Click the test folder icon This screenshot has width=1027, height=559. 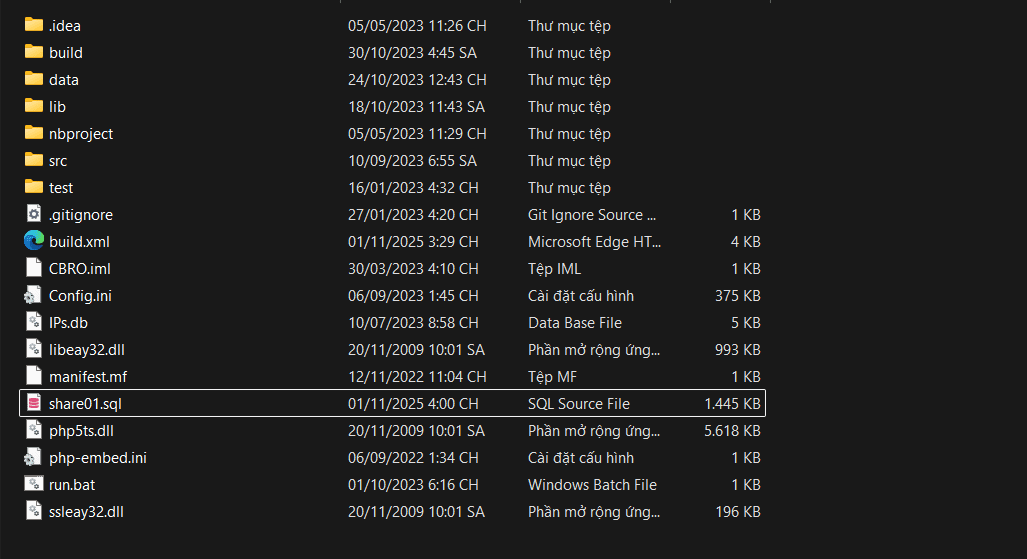pyautogui.click(x=33, y=187)
